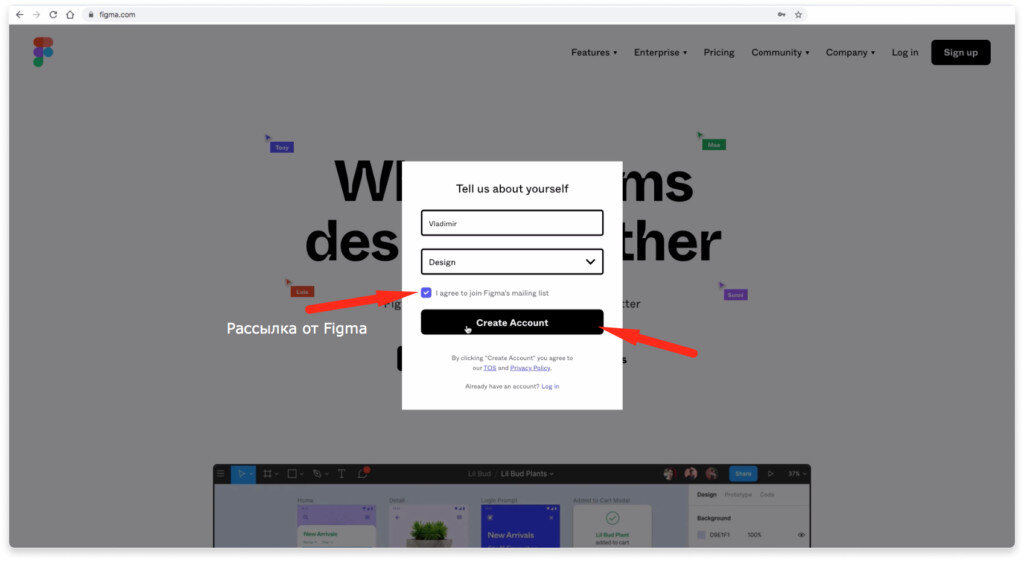Click the Comment tool with red badge

point(363,473)
